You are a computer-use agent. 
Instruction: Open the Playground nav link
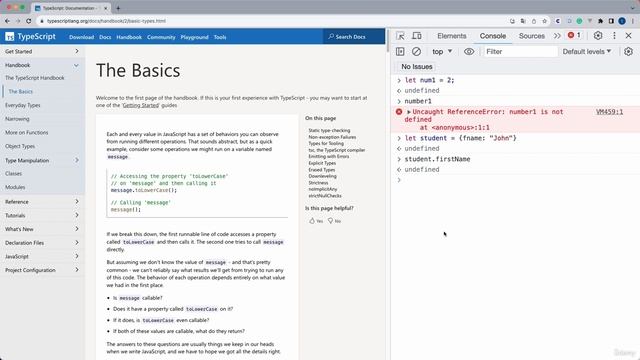[x=194, y=37]
